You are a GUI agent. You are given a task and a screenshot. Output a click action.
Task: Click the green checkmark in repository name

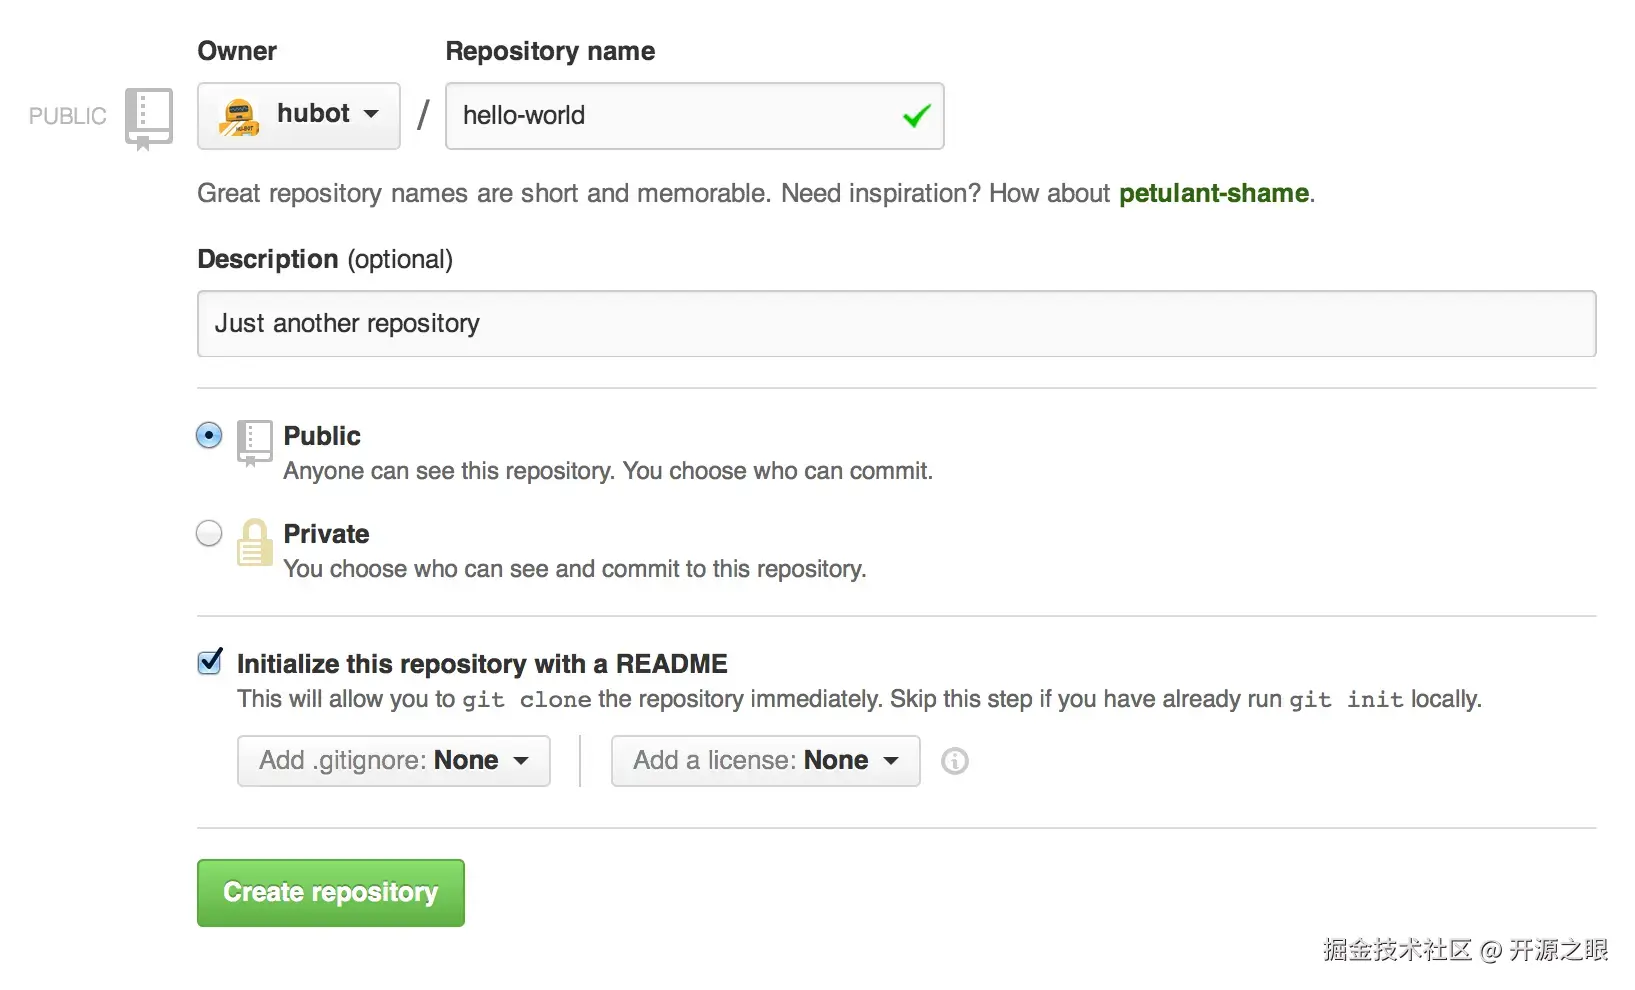click(916, 116)
